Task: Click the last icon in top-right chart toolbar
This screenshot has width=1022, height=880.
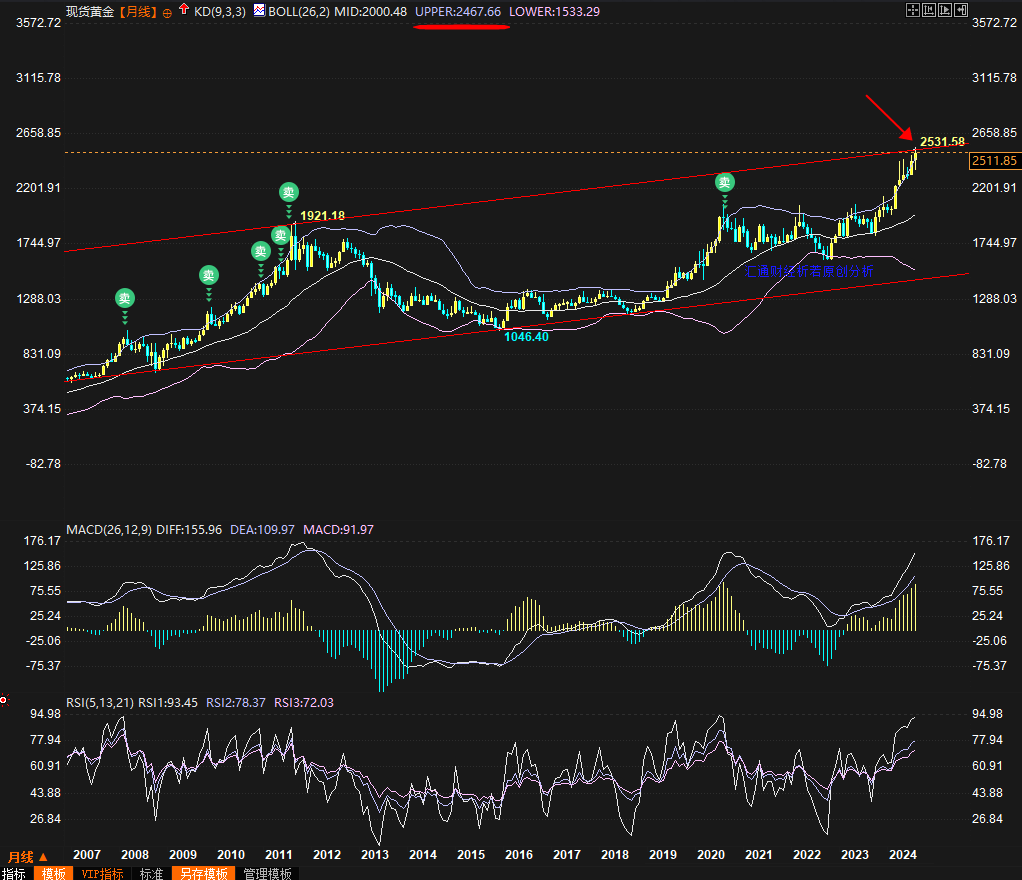Action: pyautogui.click(x=960, y=11)
